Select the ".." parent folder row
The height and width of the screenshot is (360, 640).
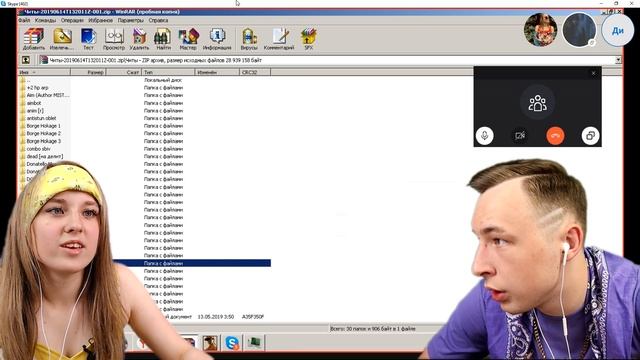[144, 80]
